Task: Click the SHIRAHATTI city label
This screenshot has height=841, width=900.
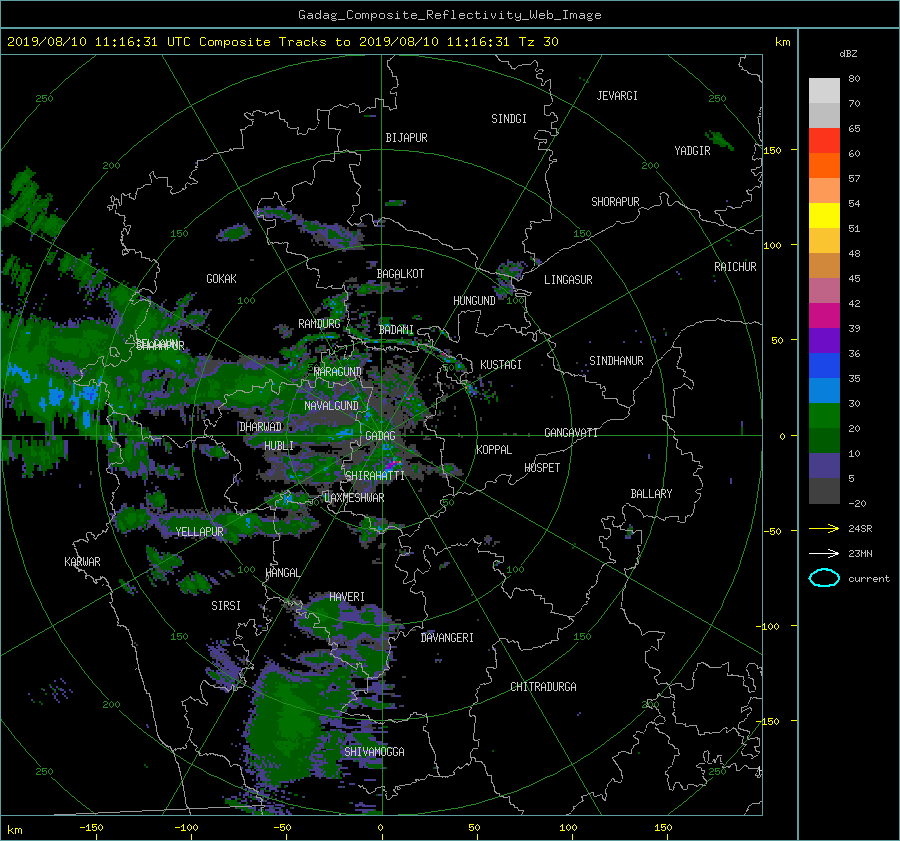Action: [x=375, y=476]
